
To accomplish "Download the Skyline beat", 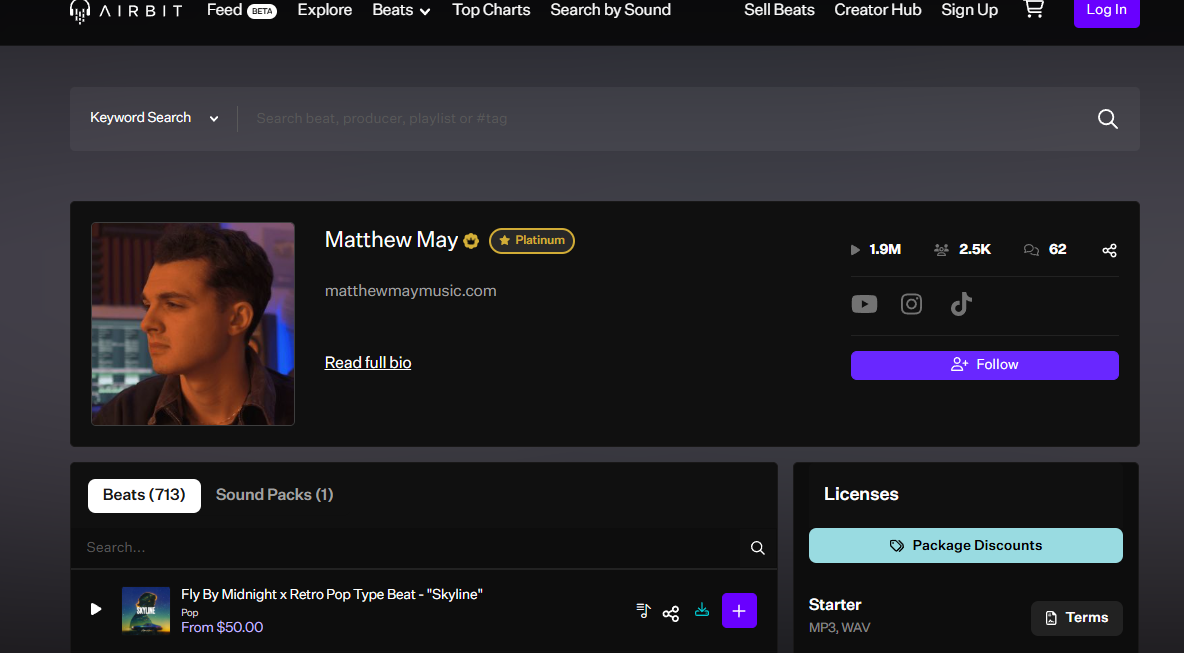I will (701, 610).
